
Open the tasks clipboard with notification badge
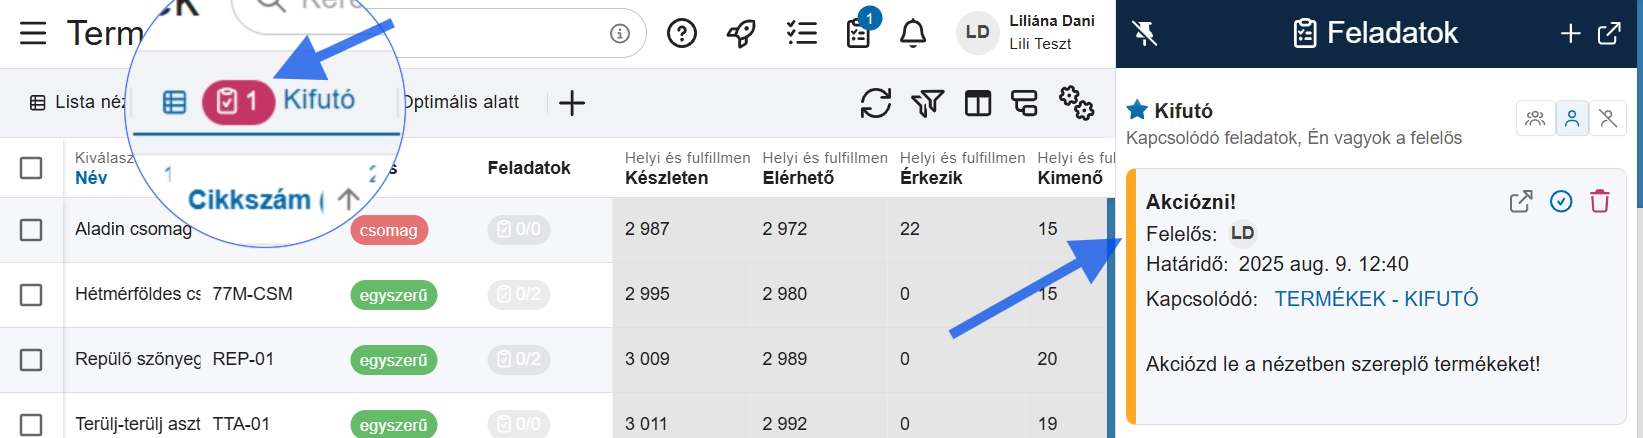point(859,34)
